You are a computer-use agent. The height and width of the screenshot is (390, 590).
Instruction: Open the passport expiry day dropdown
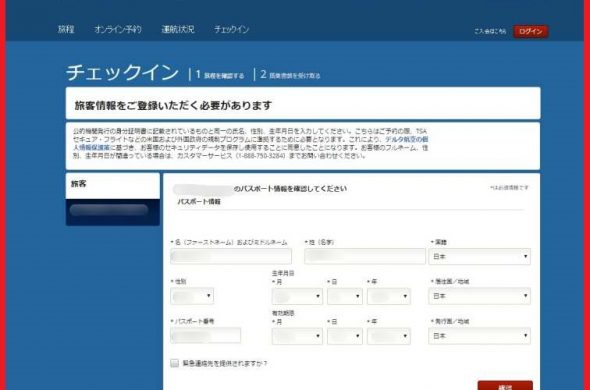[x=345, y=336]
